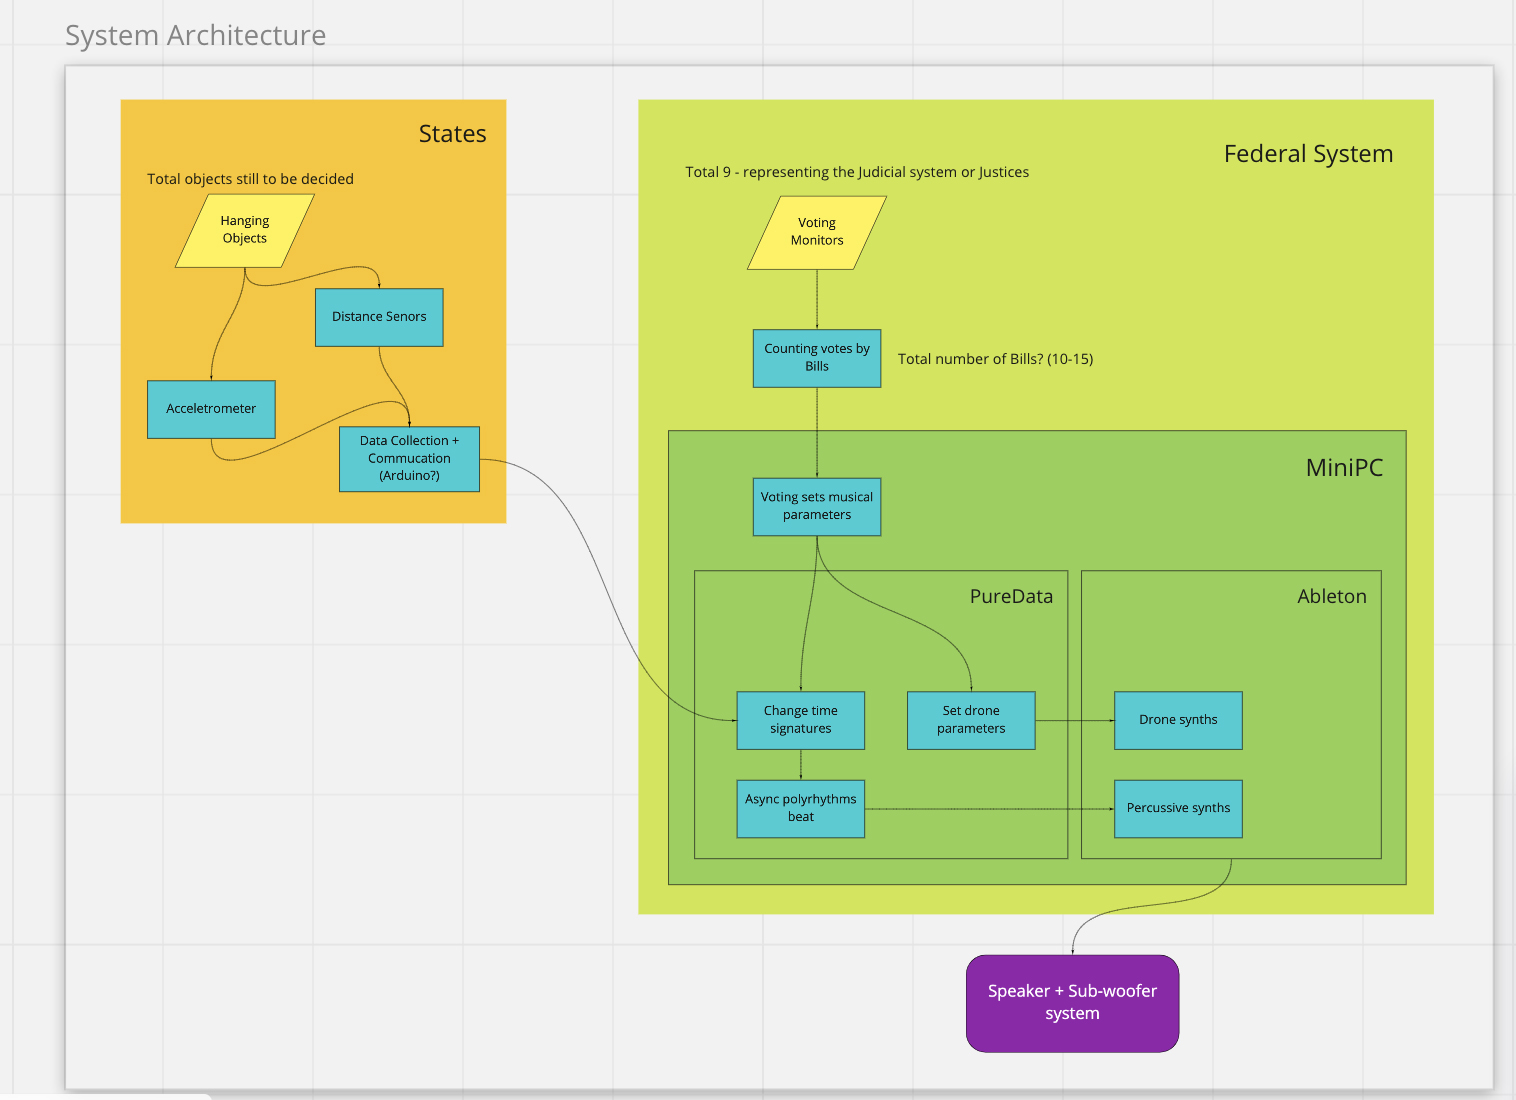The width and height of the screenshot is (1516, 1100).
Task: Select the Set drone parameters box
Action: [x=971, y=720]
